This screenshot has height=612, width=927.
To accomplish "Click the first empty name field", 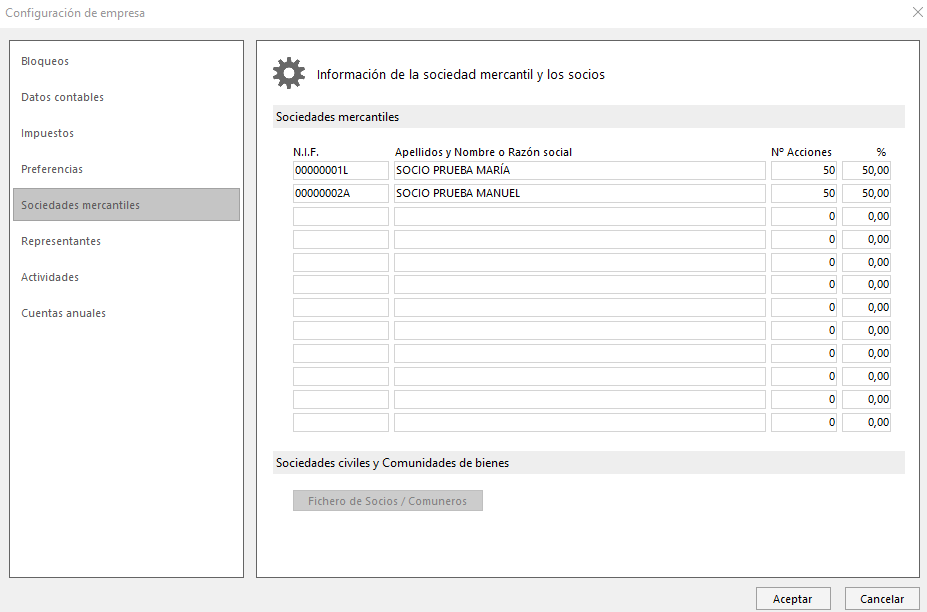I will point(579,216).
